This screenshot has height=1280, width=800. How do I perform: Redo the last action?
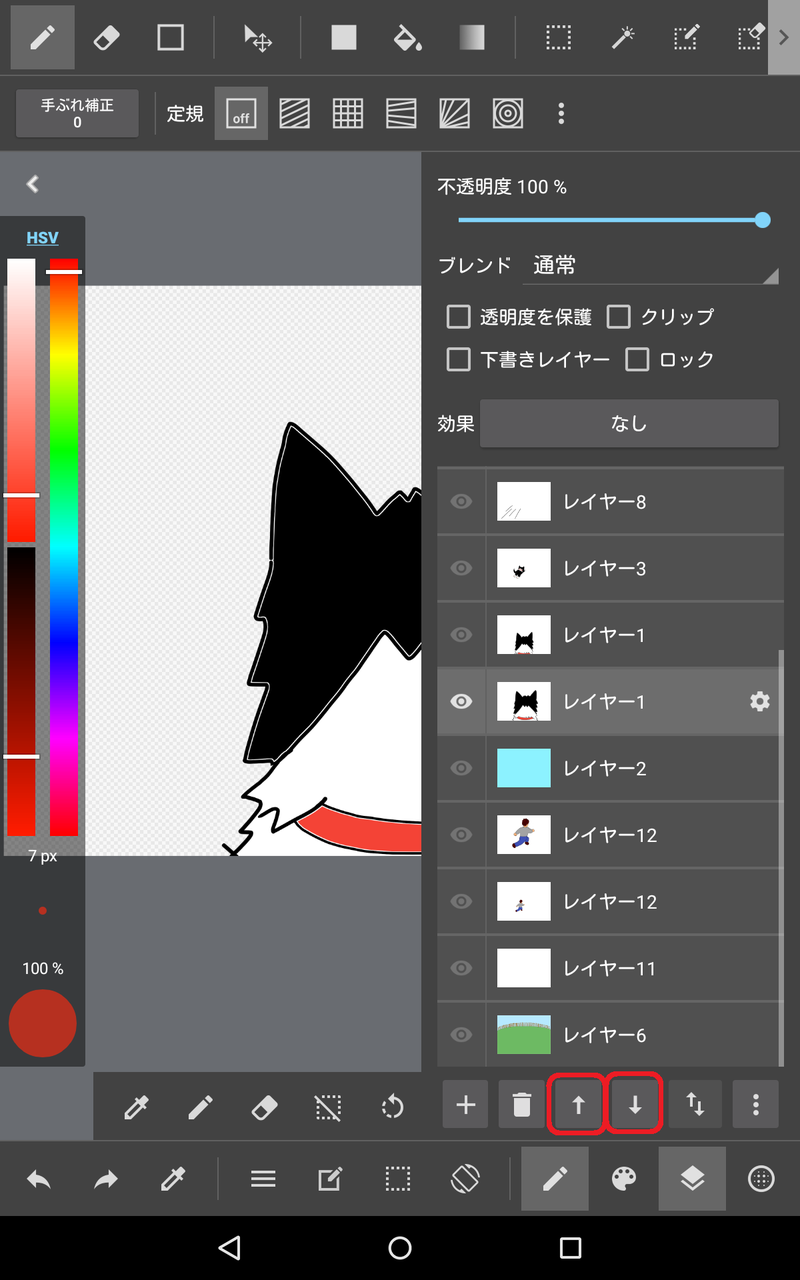click(x=105, y=1180)
